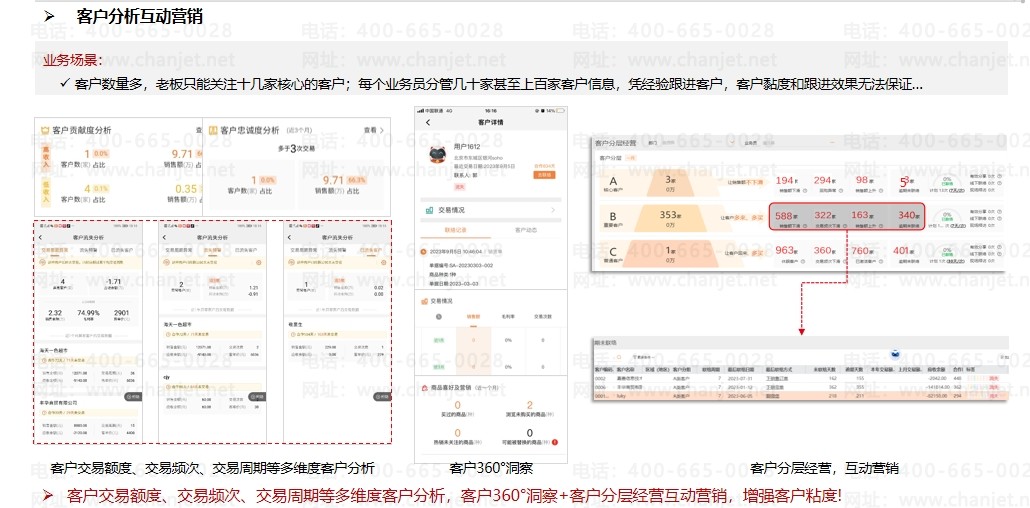Switch to the 联络记录 tab

pyautogui.click(x=455, y=231)
